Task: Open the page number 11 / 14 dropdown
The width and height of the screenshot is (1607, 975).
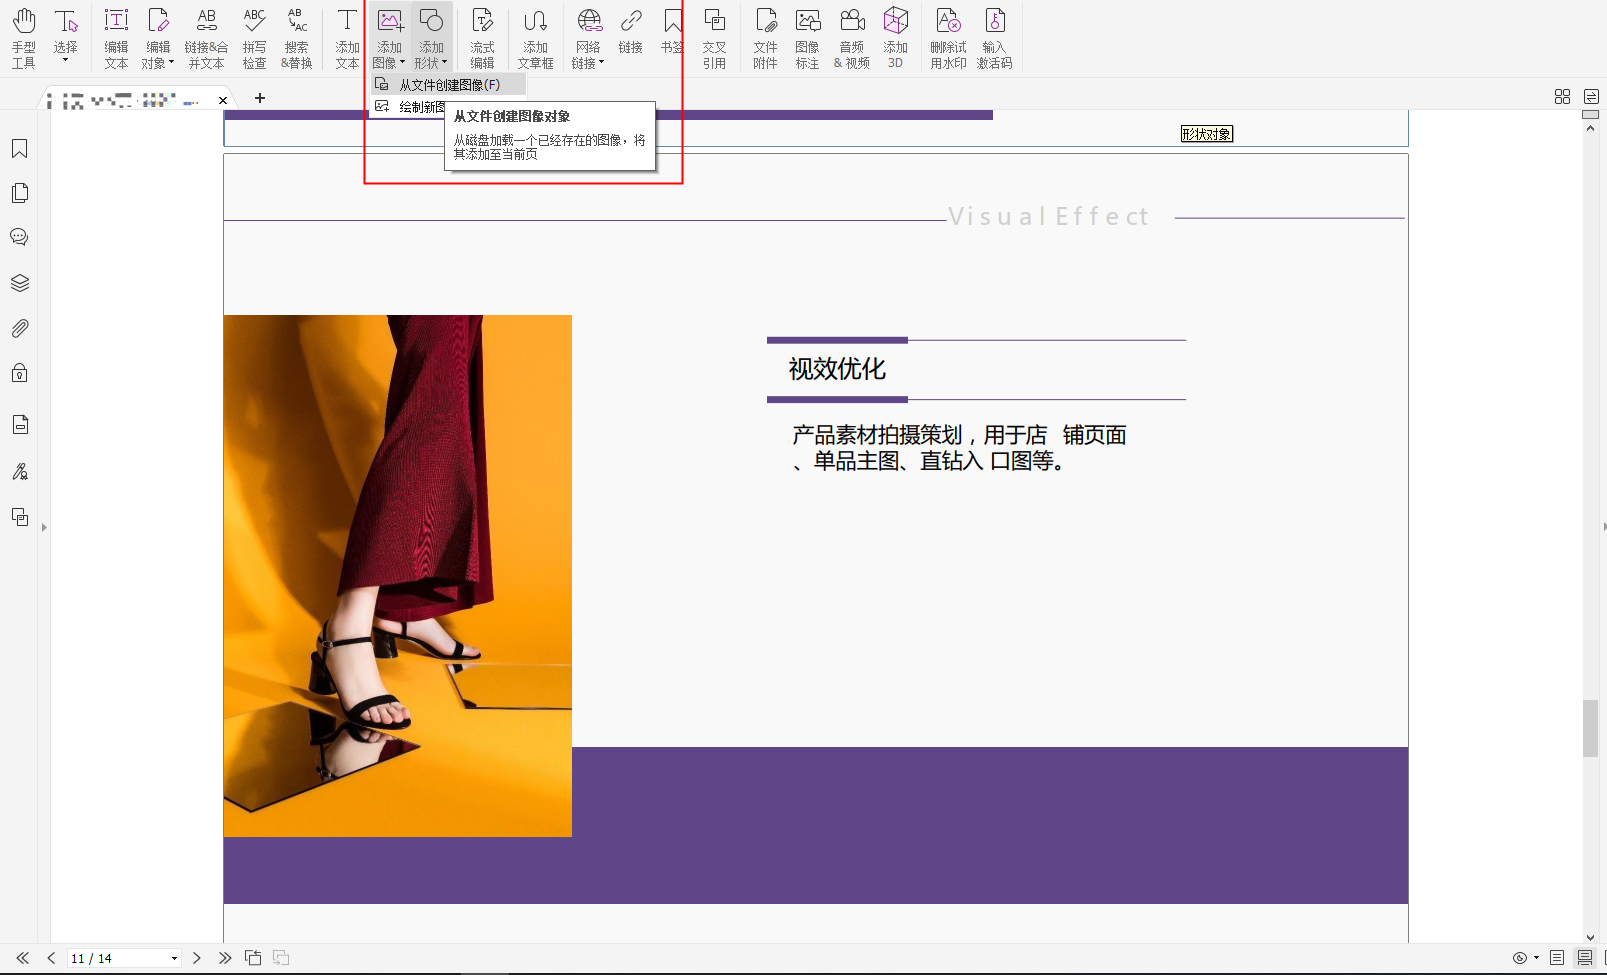Action: coord(174,958)
